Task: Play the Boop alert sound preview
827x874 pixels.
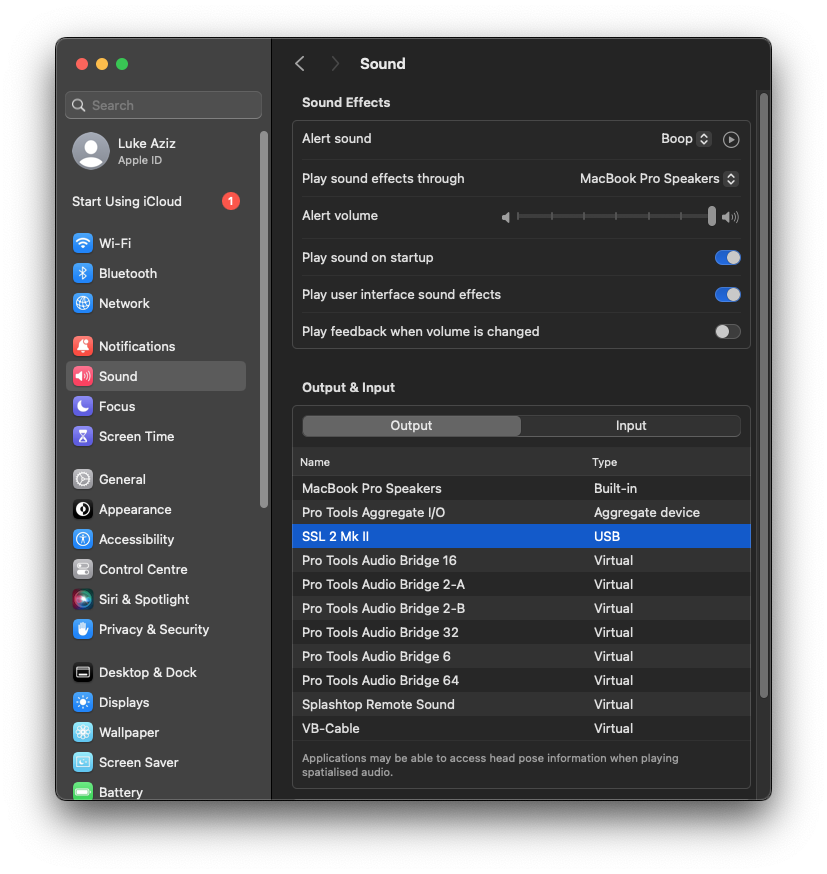Action: click(731, 139)
